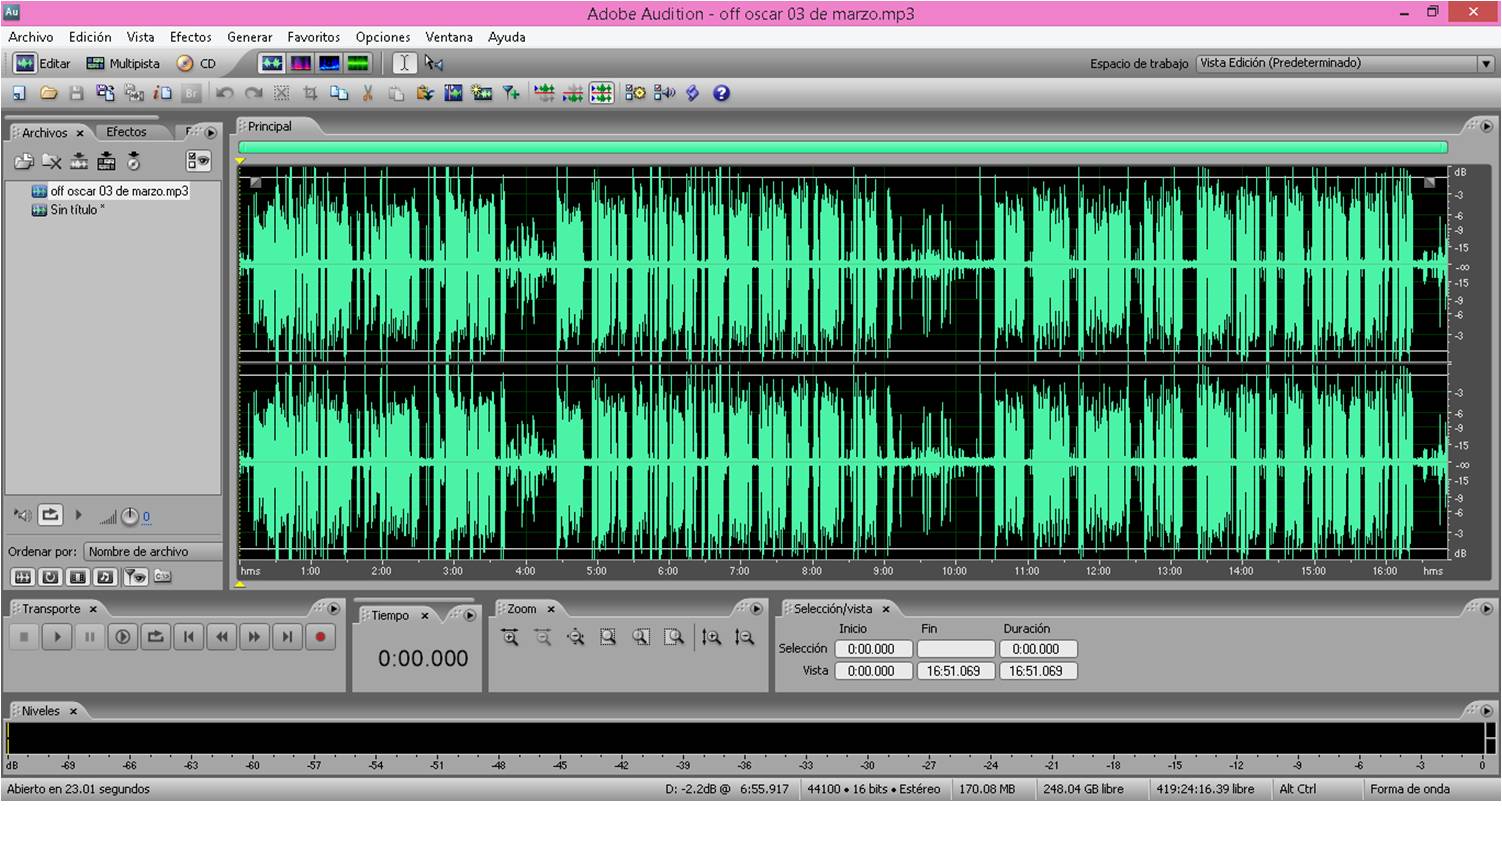
Task: Click the Import File icon in Archivos panel
Action: [24, 161]
